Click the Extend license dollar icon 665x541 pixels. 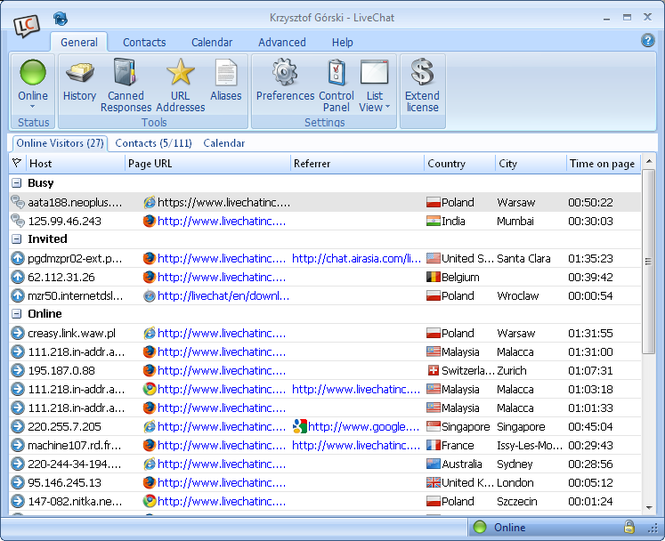[x=422, y=72]
